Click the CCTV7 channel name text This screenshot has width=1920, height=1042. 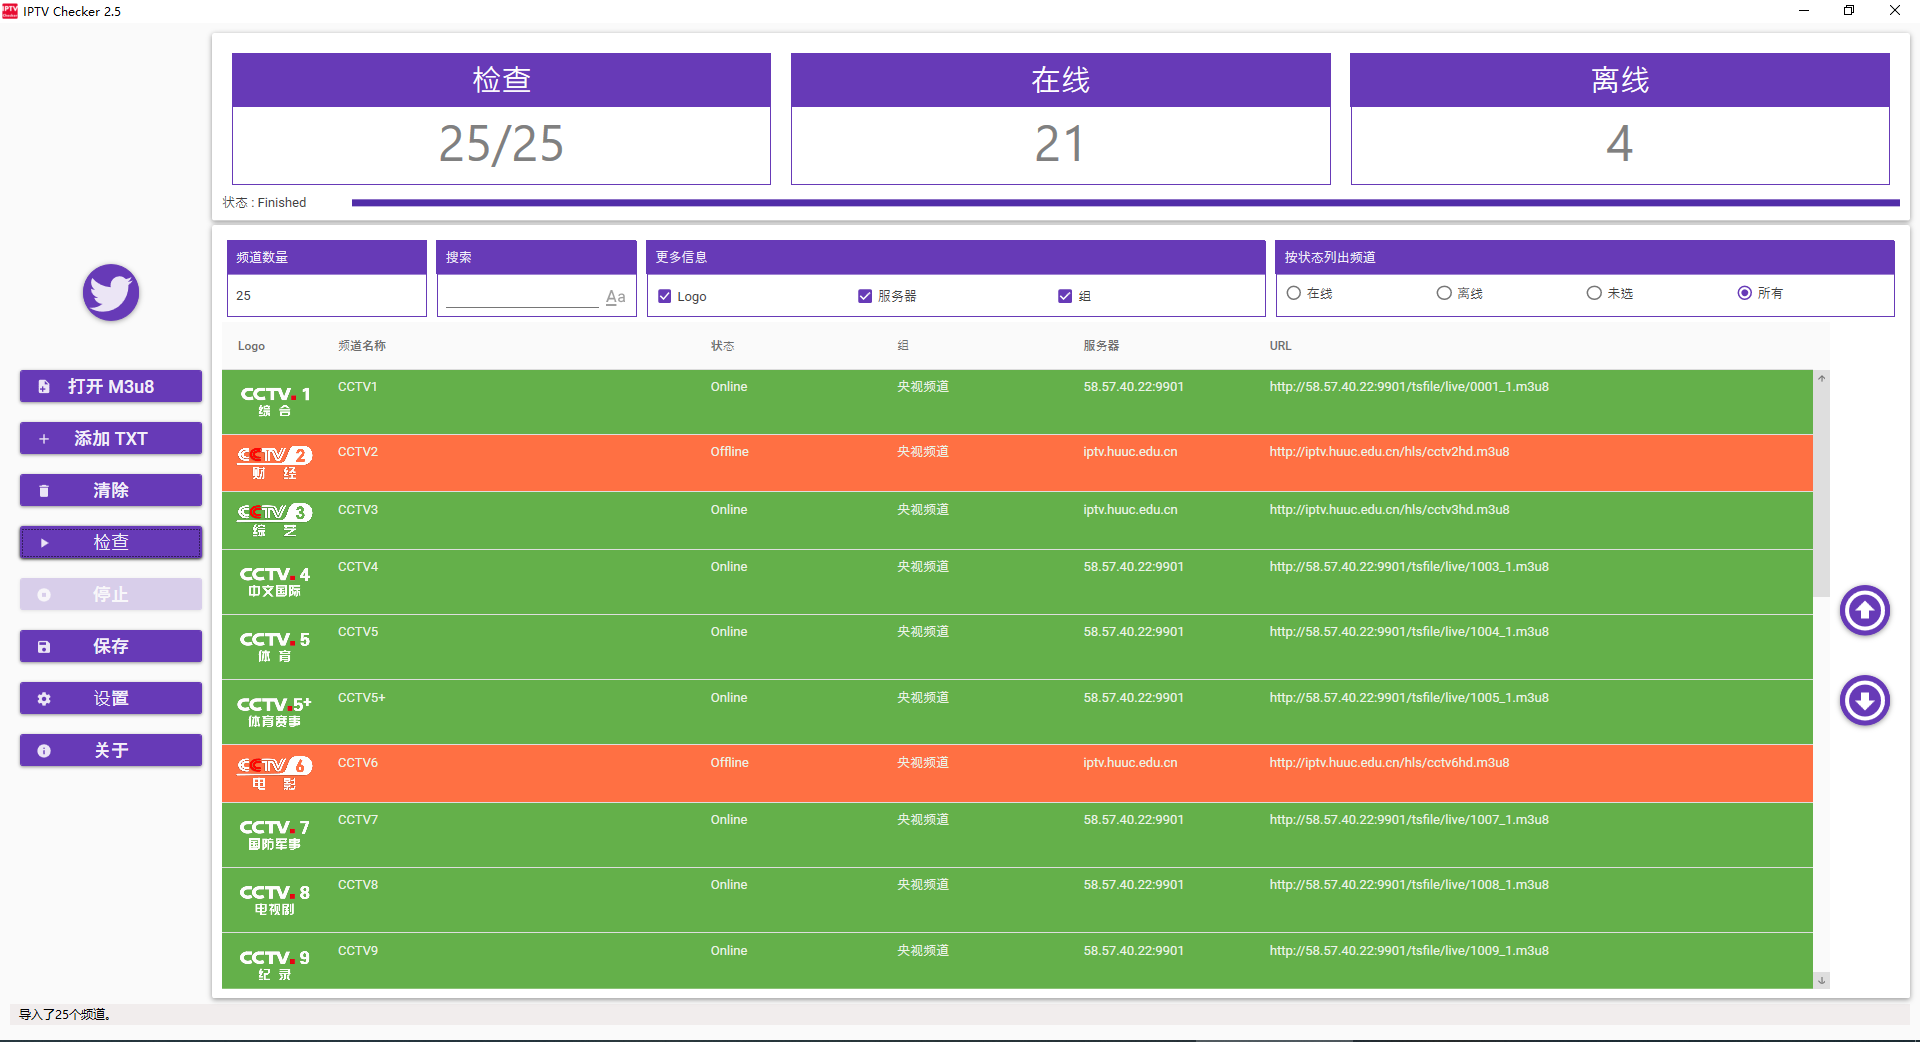coord(358,820)
